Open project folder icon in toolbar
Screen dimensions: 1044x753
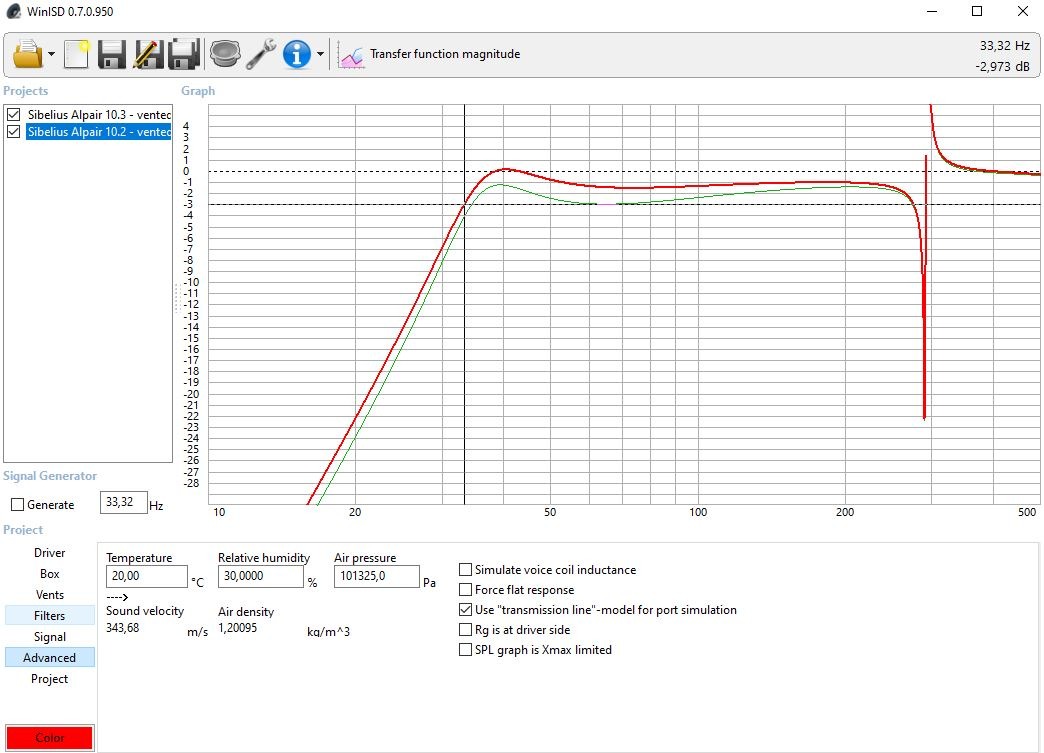pos(27,54)
